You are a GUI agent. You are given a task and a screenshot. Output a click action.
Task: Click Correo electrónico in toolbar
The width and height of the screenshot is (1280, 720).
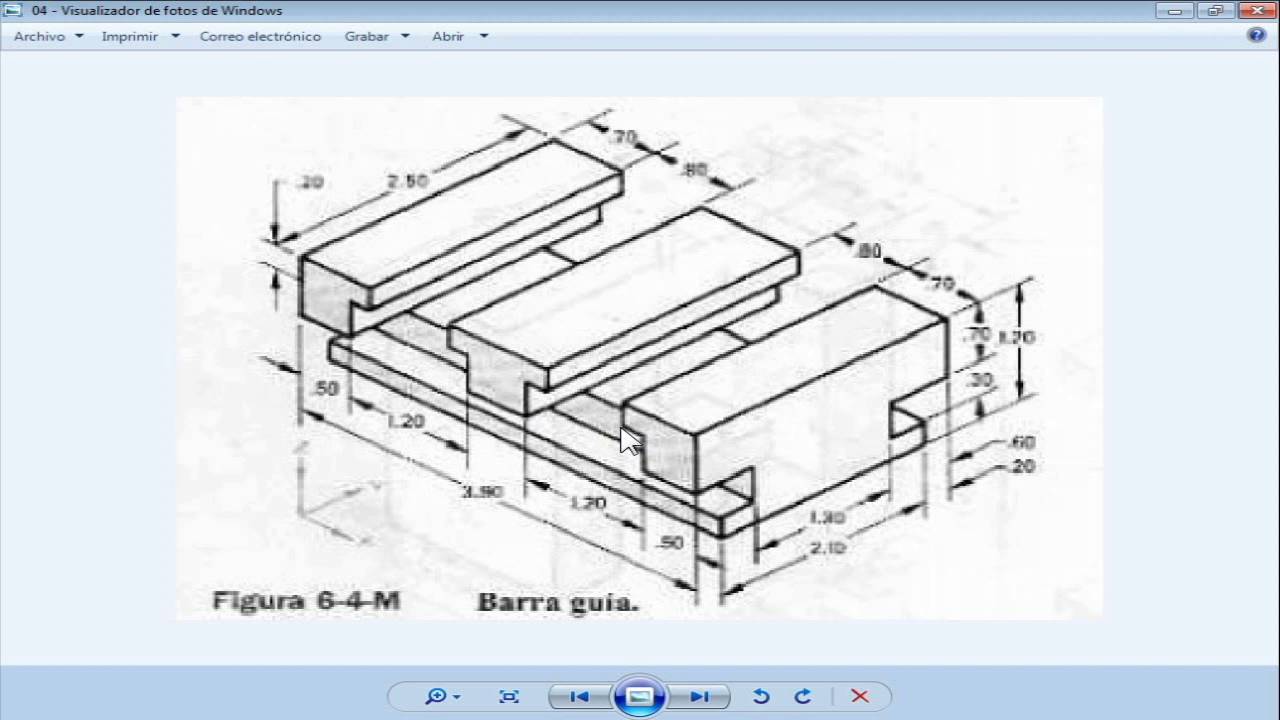pyautogui.click(x=260, y=36)
